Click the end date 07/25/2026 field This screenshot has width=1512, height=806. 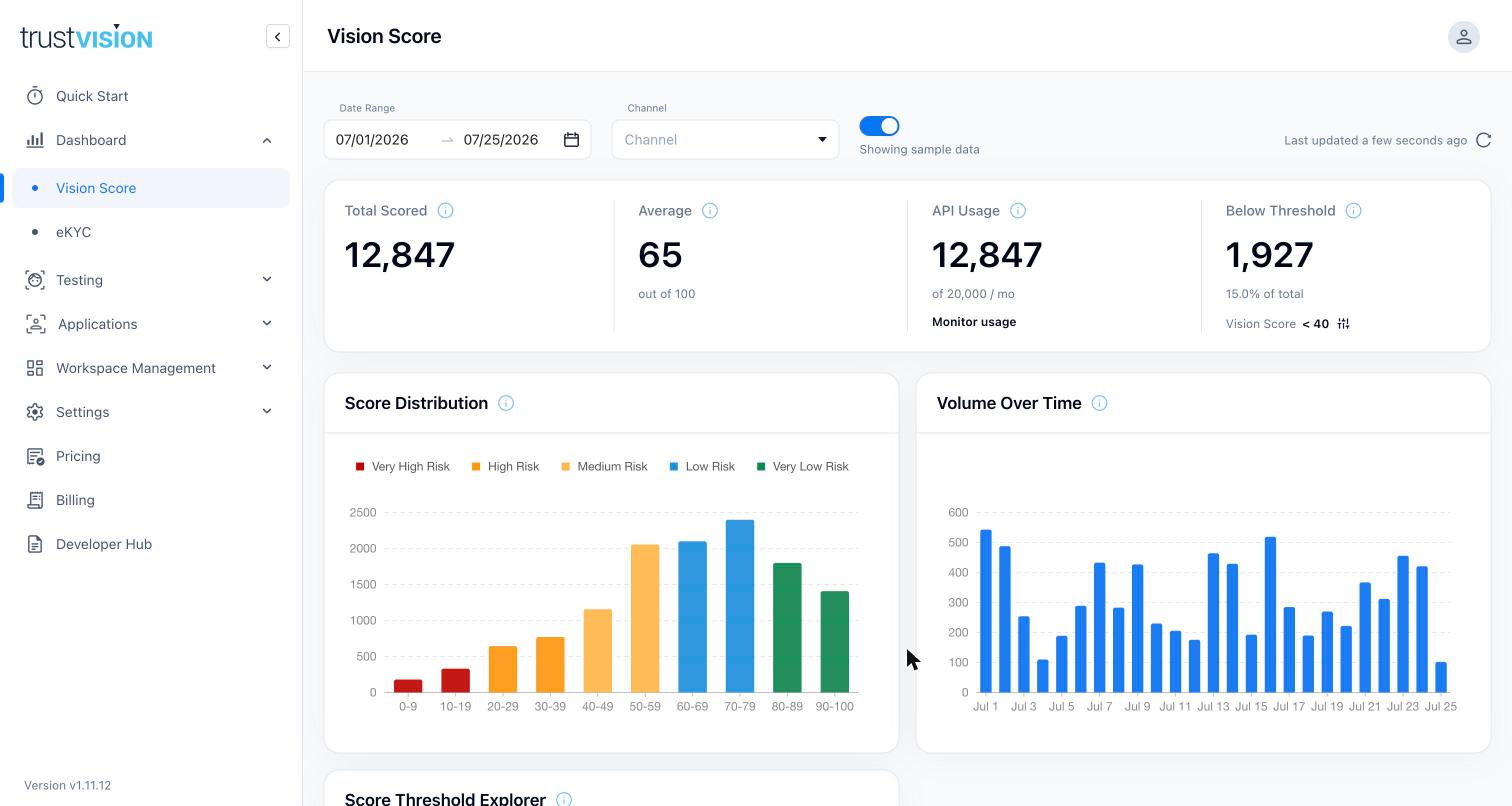(x=501, y=140)
